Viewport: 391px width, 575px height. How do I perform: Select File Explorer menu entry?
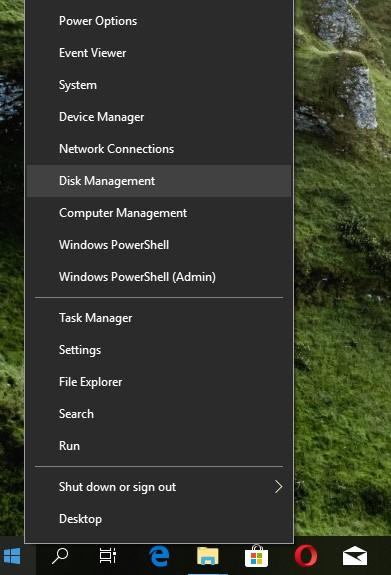click(159, 382)
